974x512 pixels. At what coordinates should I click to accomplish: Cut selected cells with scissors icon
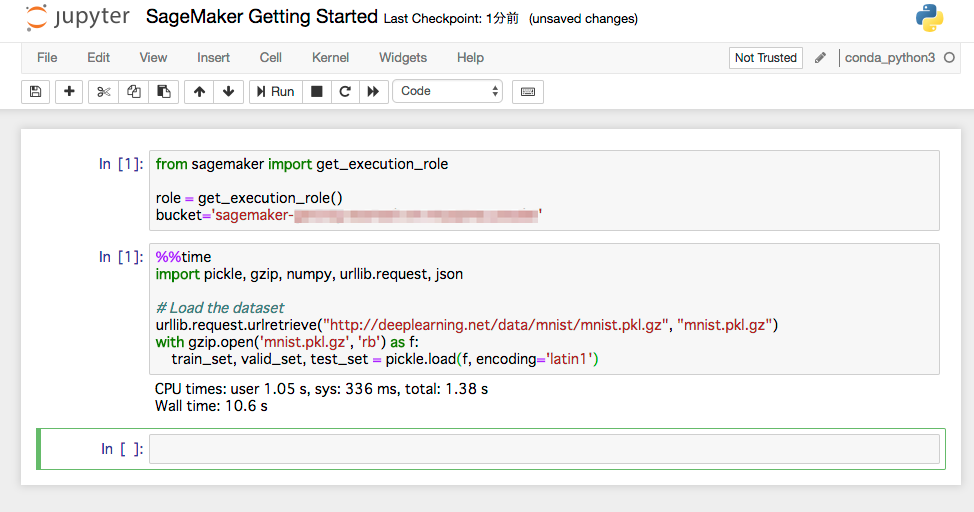coord(103,91)
